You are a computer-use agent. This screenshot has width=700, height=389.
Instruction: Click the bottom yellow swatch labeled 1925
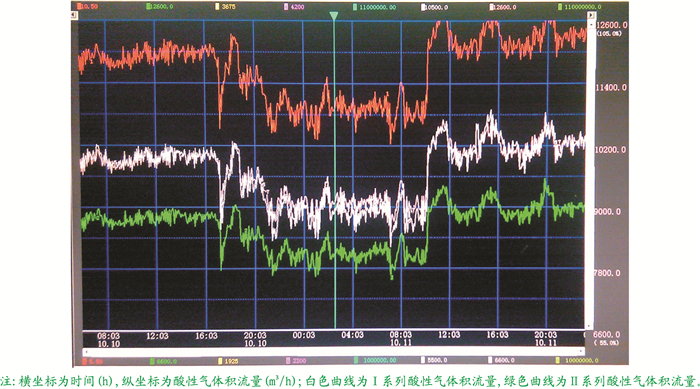(x=220, y=361)
